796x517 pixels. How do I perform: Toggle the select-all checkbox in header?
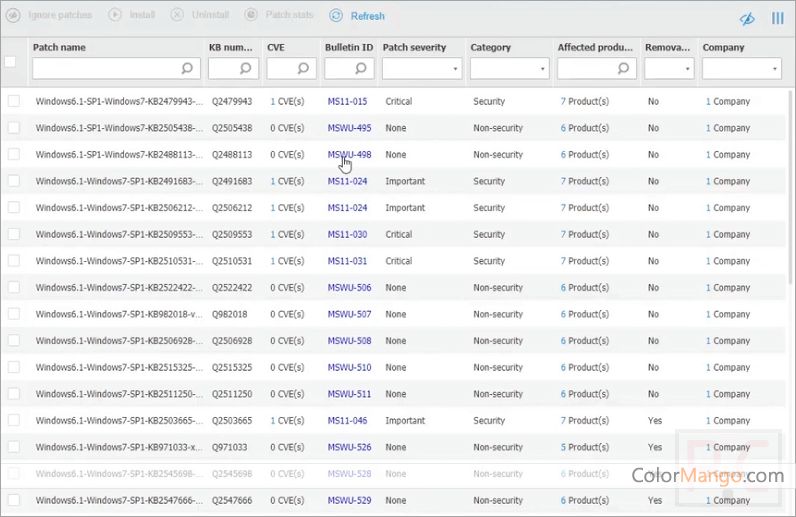[x=11, y=61]
